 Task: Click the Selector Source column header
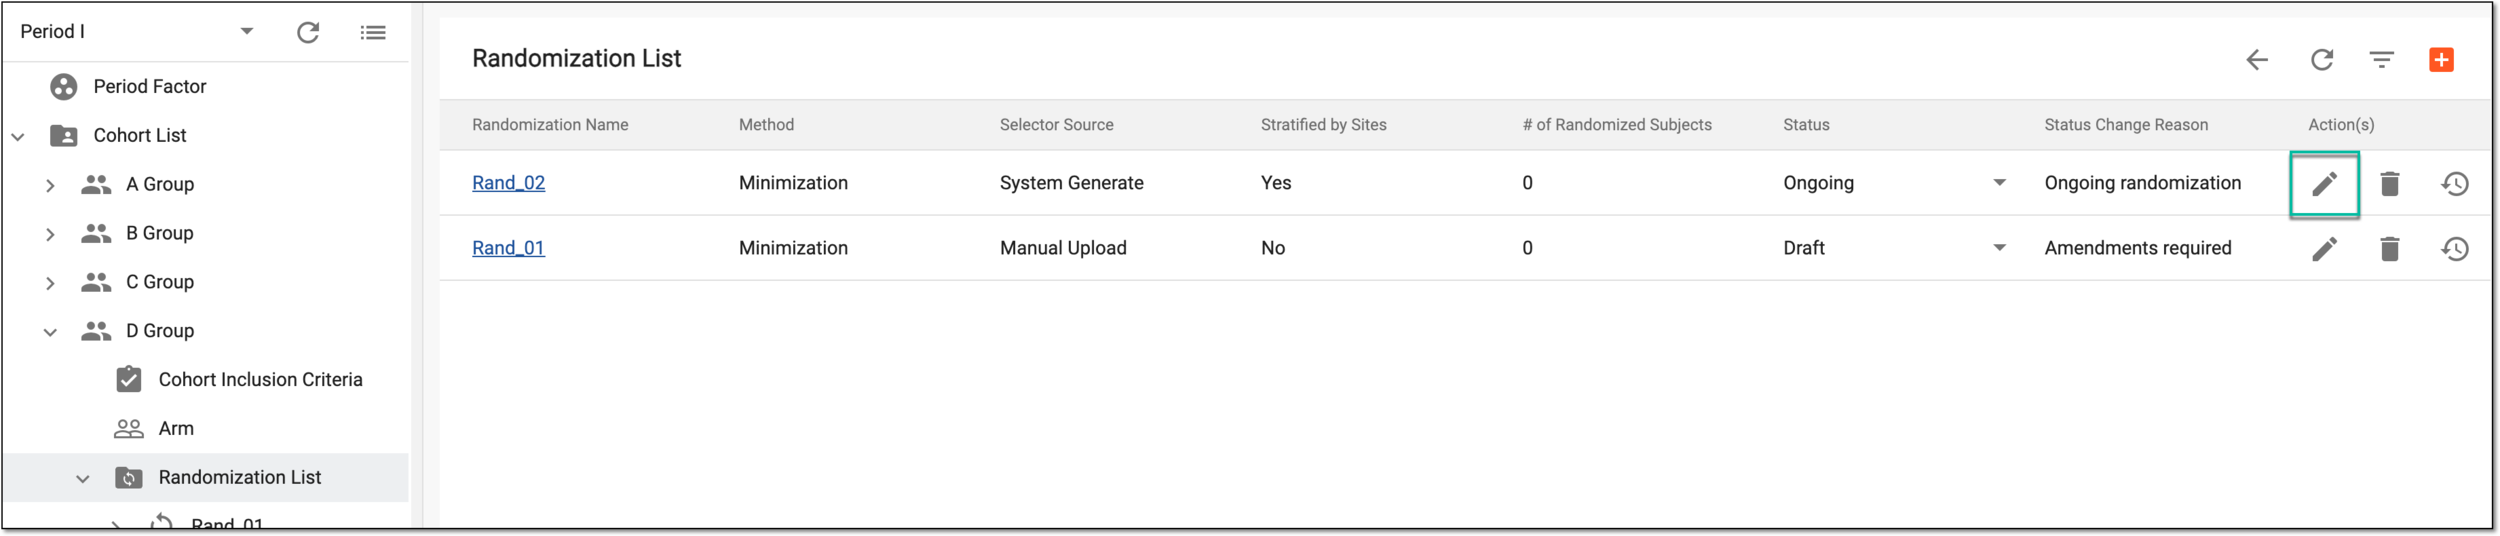coord(1056,125)
